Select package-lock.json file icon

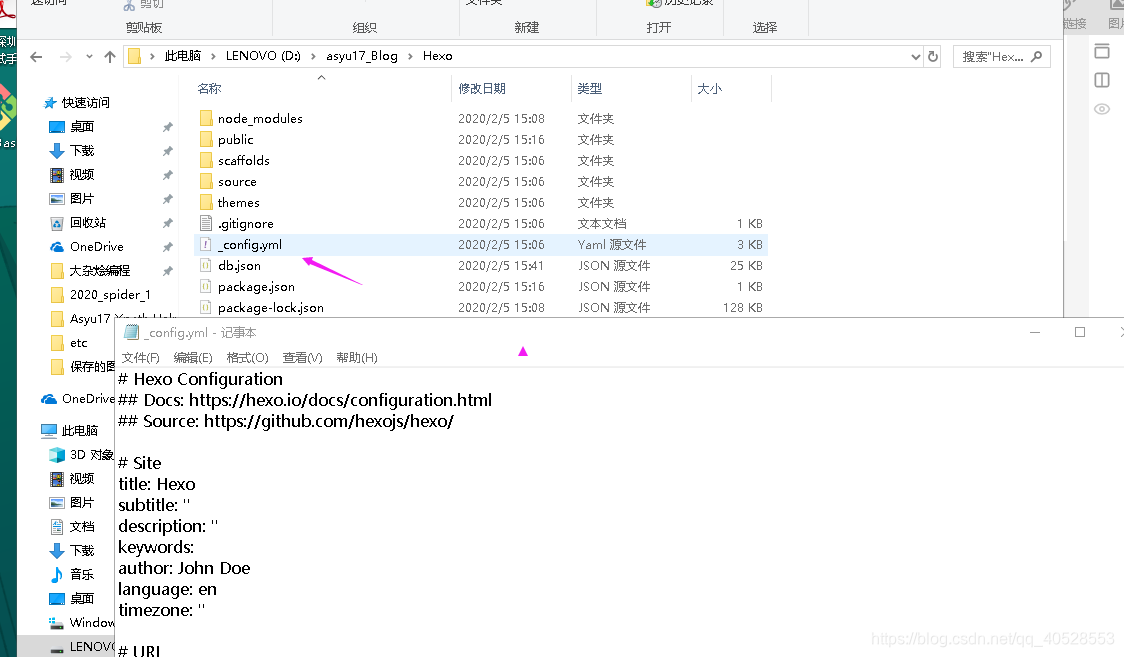[206, 307]
